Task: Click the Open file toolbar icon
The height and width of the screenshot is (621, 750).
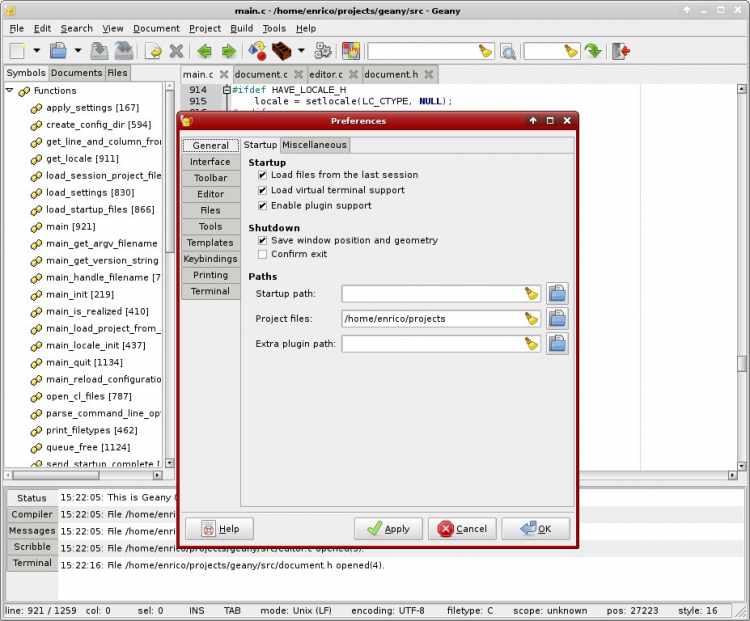Action: 58,51
